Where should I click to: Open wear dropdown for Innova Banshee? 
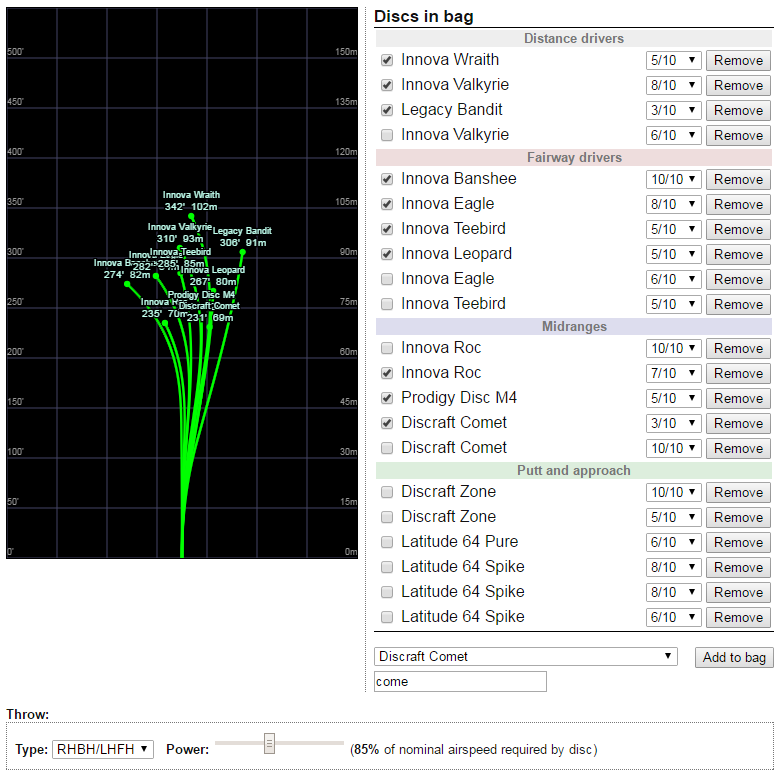click(673, 179)
